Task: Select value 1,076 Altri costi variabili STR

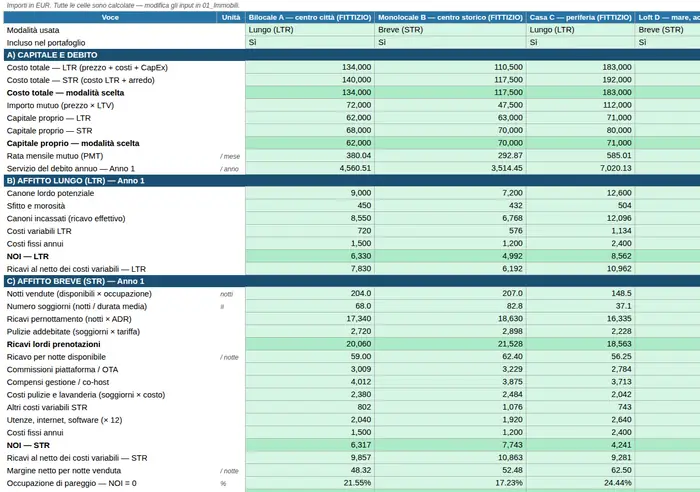Action: (x=512, y=407)
